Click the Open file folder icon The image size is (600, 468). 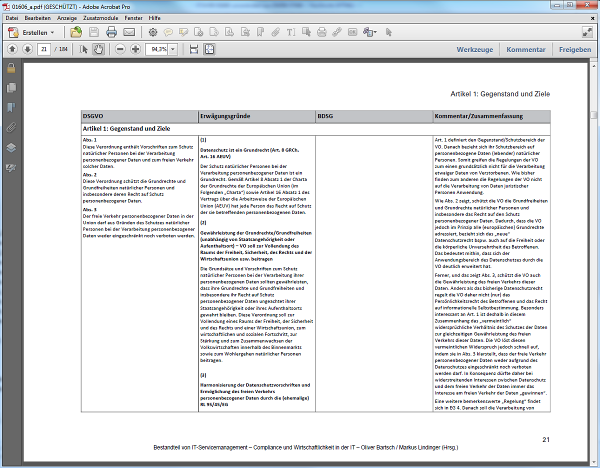pyautogui.click(x=76, y=32)
